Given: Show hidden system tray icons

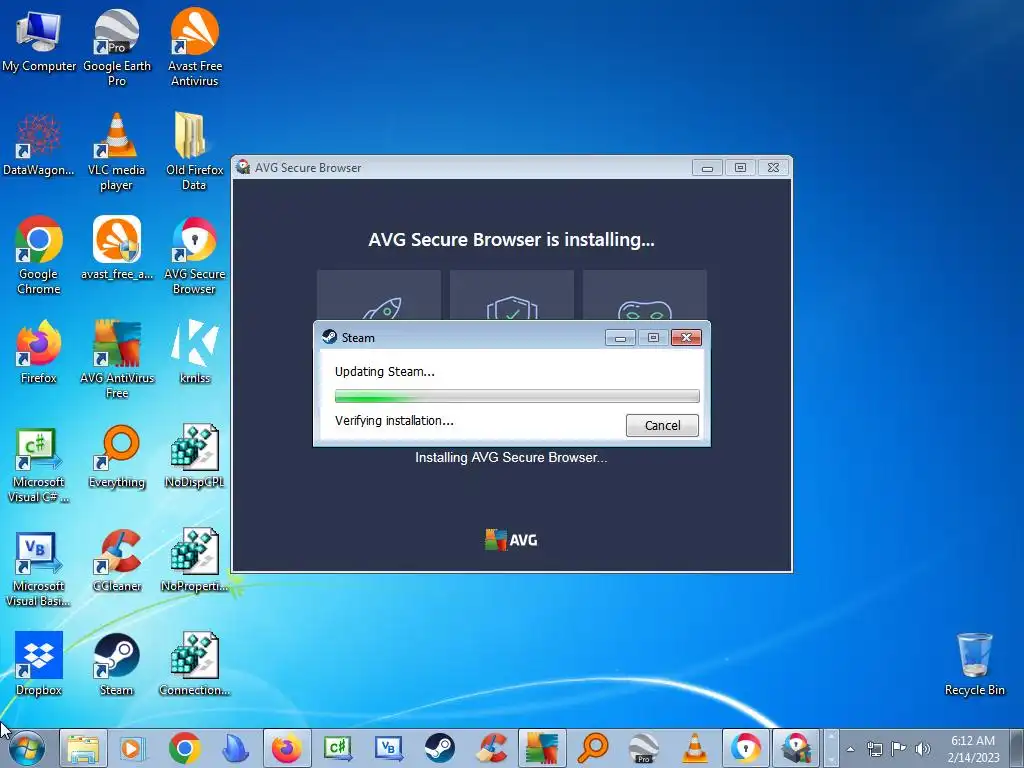Looking at the screenshot, I should click(850, 749).
